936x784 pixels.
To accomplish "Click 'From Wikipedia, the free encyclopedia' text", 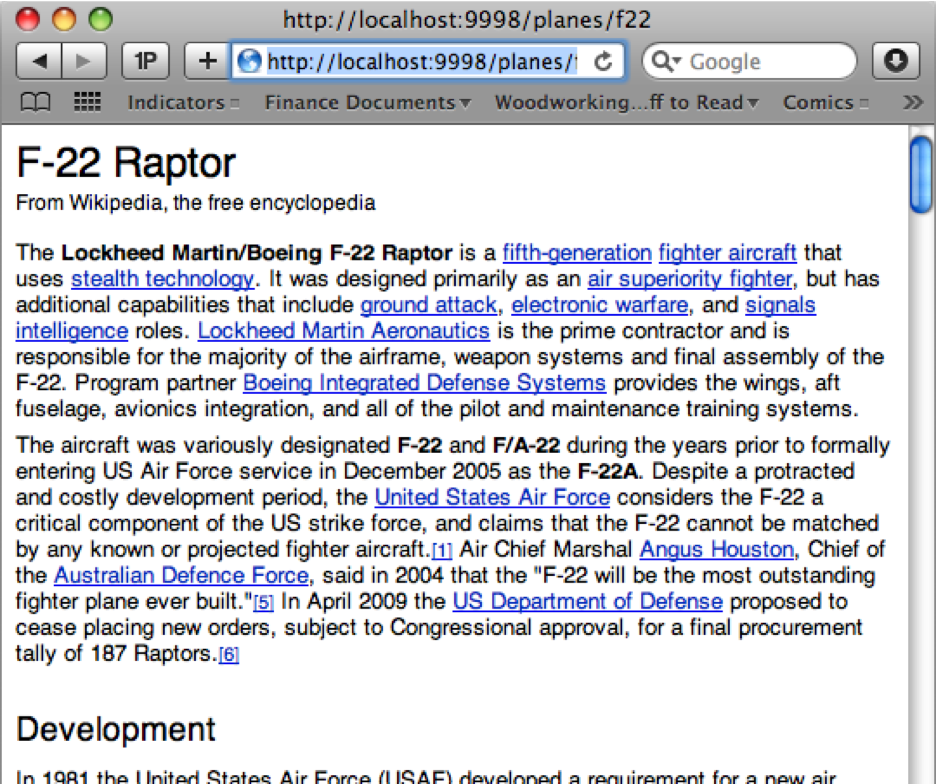I will pos(196,203).
